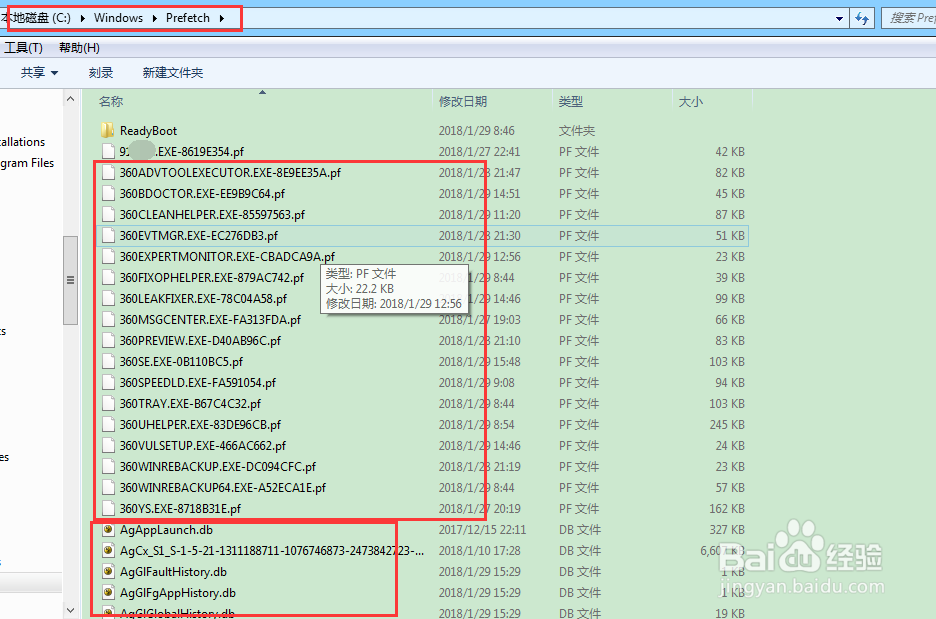Click the 360VULSETUP.EXE-466AC662.pf file icon
Image resolution: width=936 pixels, height=619 pixels.
[x=108, y=445]
